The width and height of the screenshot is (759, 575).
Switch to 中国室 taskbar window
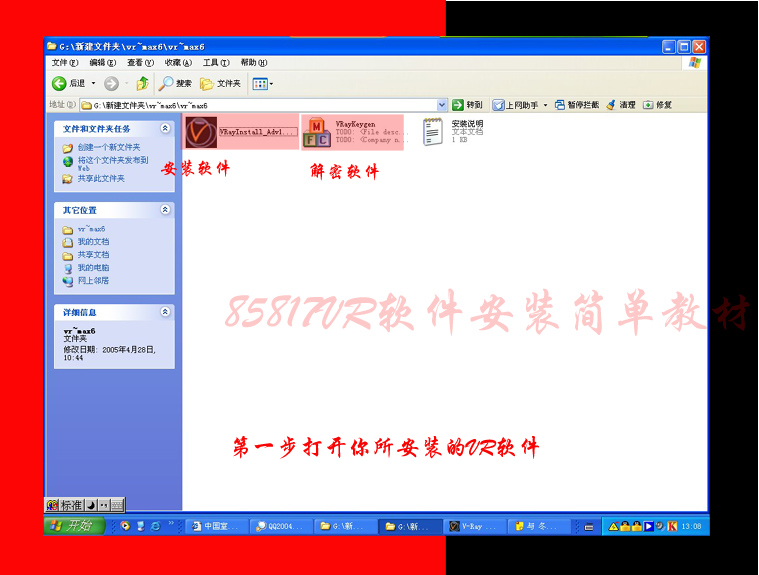(217, 526)
